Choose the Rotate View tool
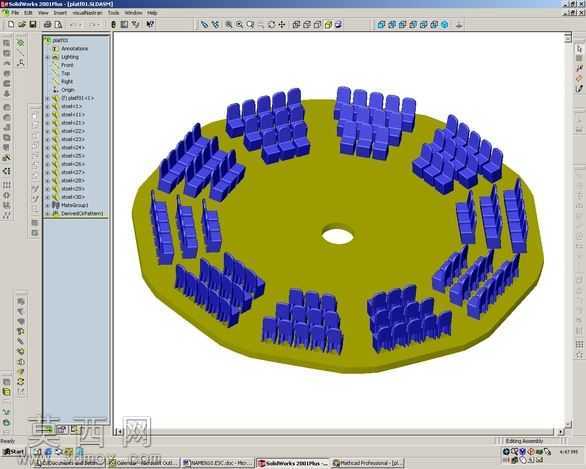586x469 pixels. click(272, 25)
